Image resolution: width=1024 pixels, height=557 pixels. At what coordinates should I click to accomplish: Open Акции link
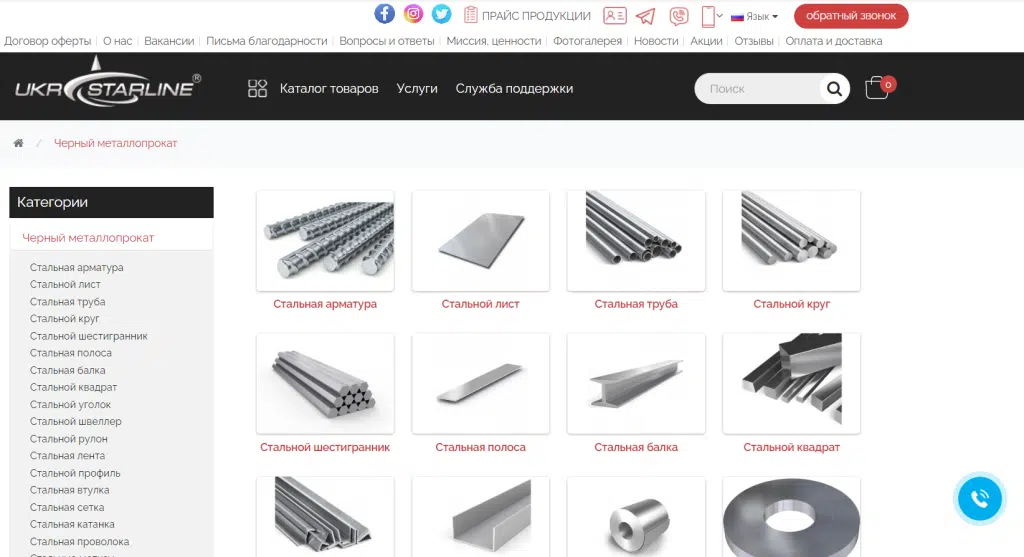tap(706, 40)
